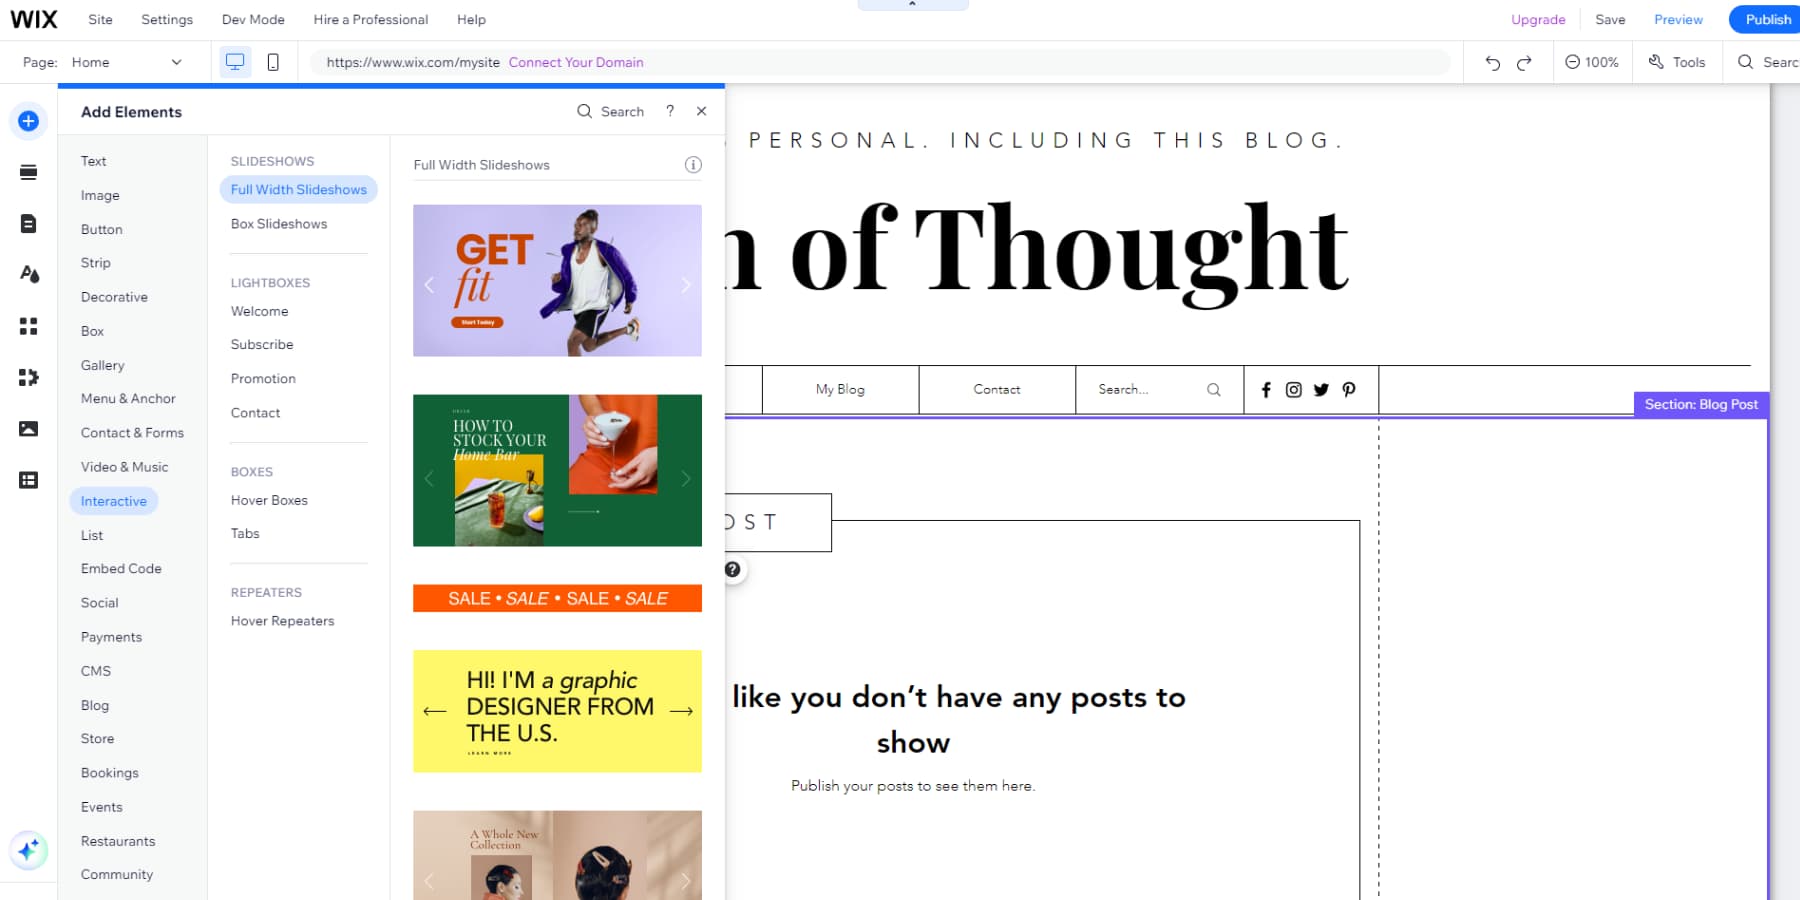The image size is (1800, 900).
Task: Select the GET fit slideshow thumbnail
Action: pyautogui.click(x=557, y=280)
